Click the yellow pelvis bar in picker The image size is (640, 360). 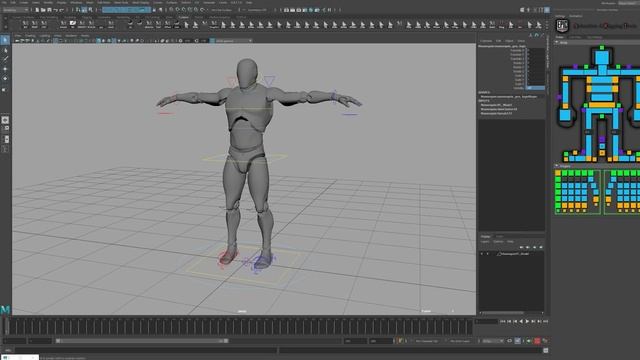(602, 105)
